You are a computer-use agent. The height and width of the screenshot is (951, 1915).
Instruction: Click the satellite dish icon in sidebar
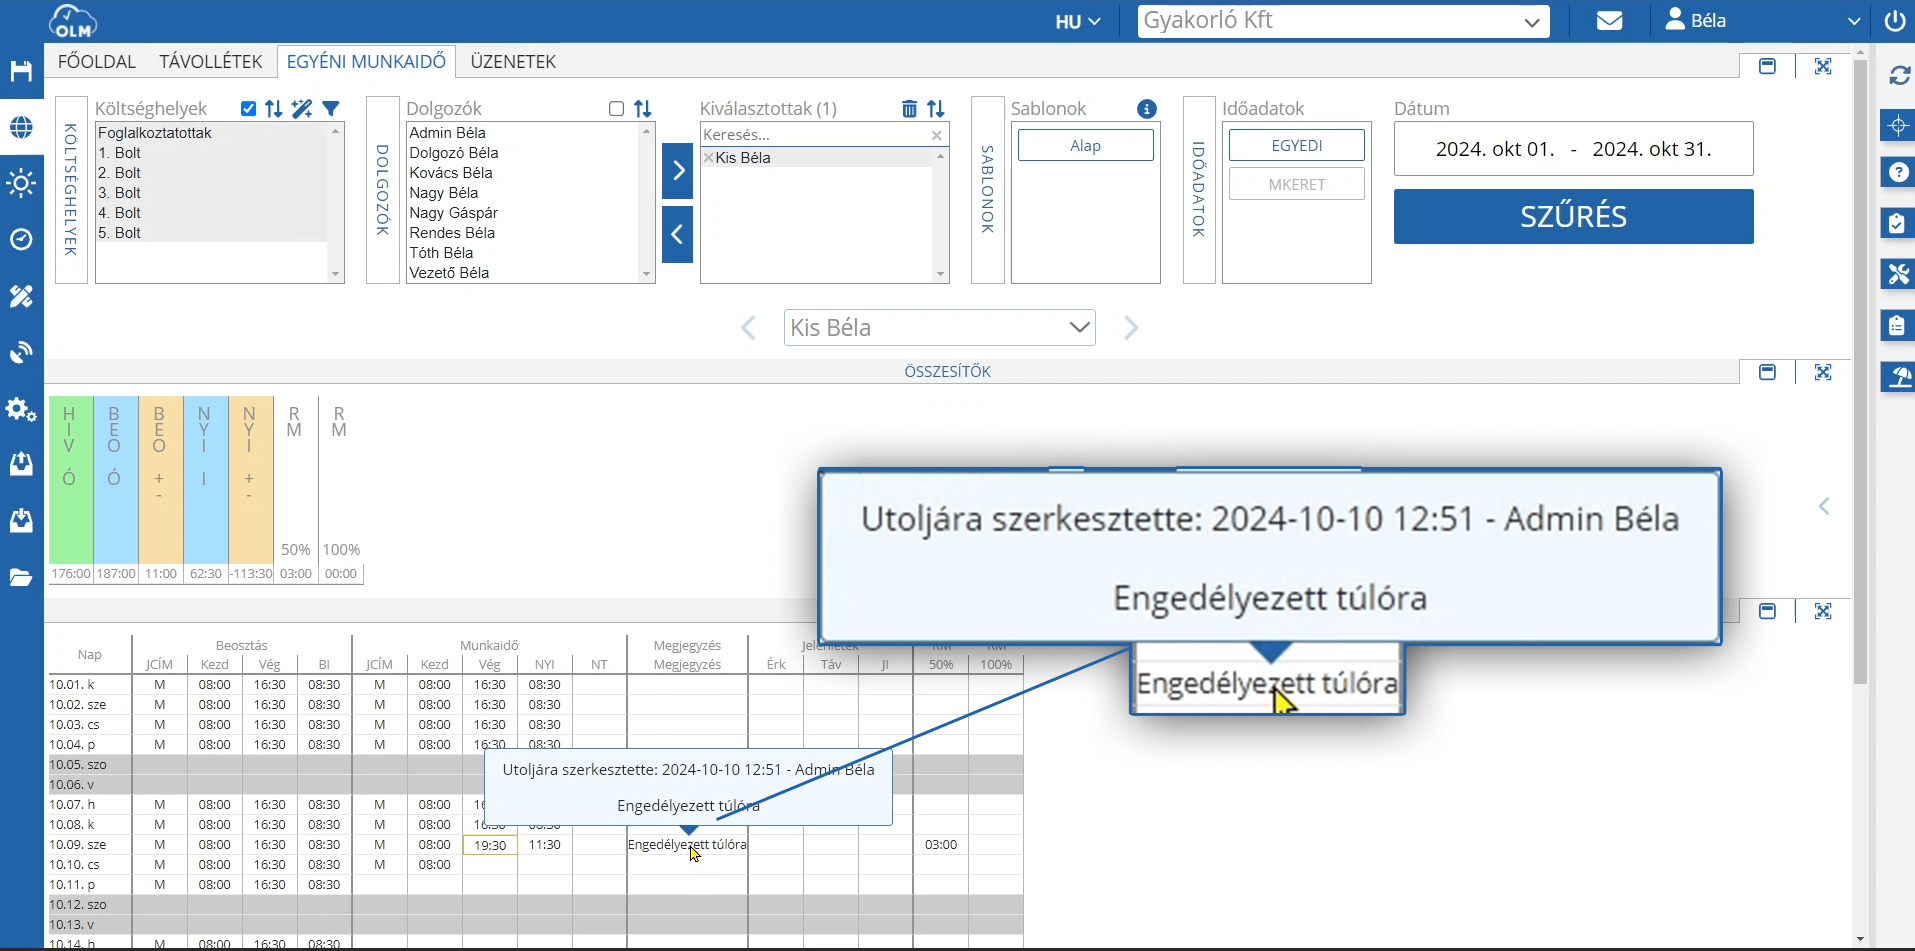pos(21,352)
